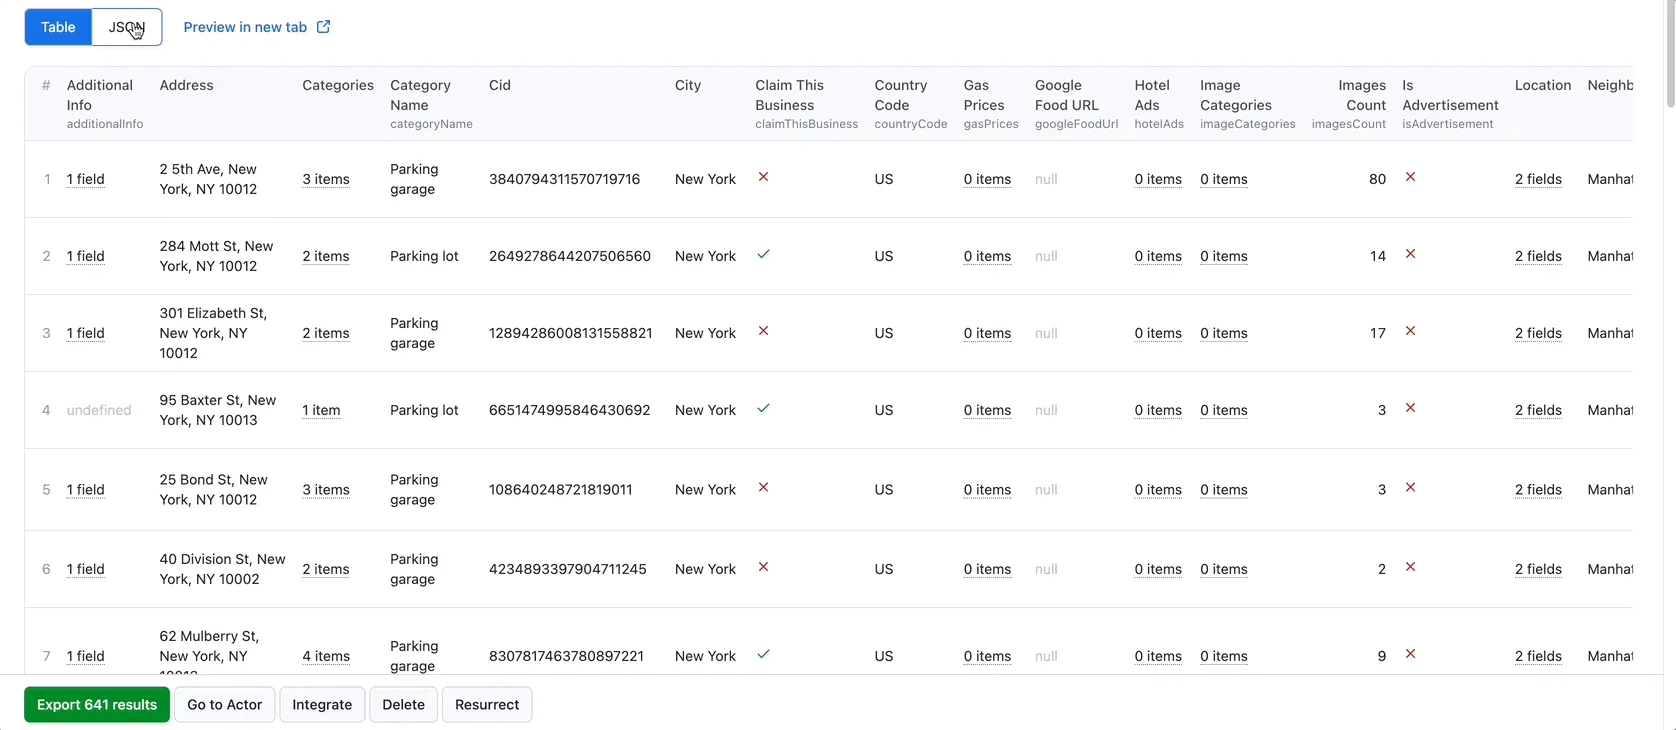Click the Resurrect button

[x=487, y=705]
